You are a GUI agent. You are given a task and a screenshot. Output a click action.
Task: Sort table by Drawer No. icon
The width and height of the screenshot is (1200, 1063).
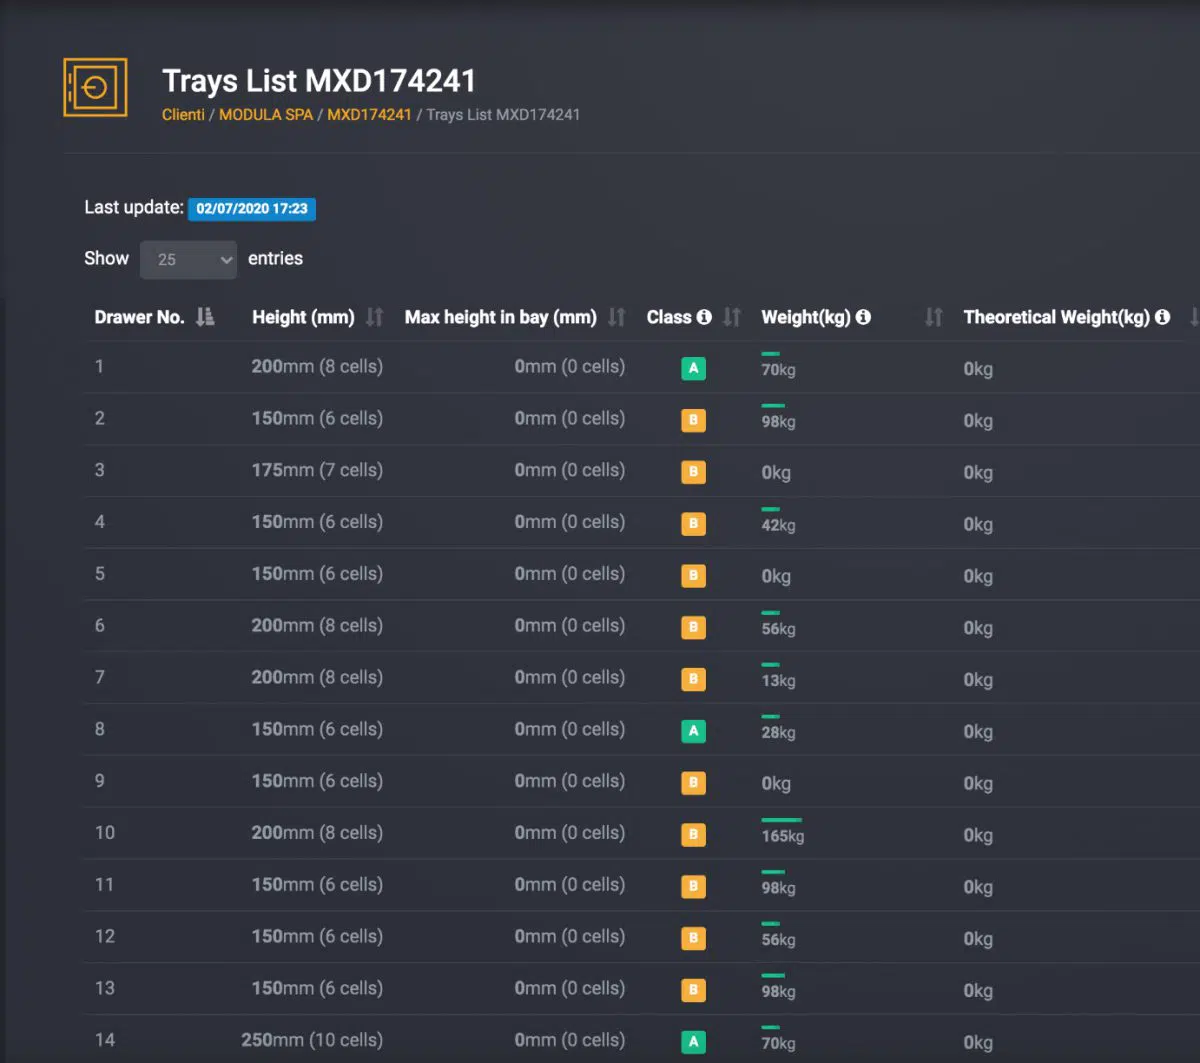click(205, 317)
